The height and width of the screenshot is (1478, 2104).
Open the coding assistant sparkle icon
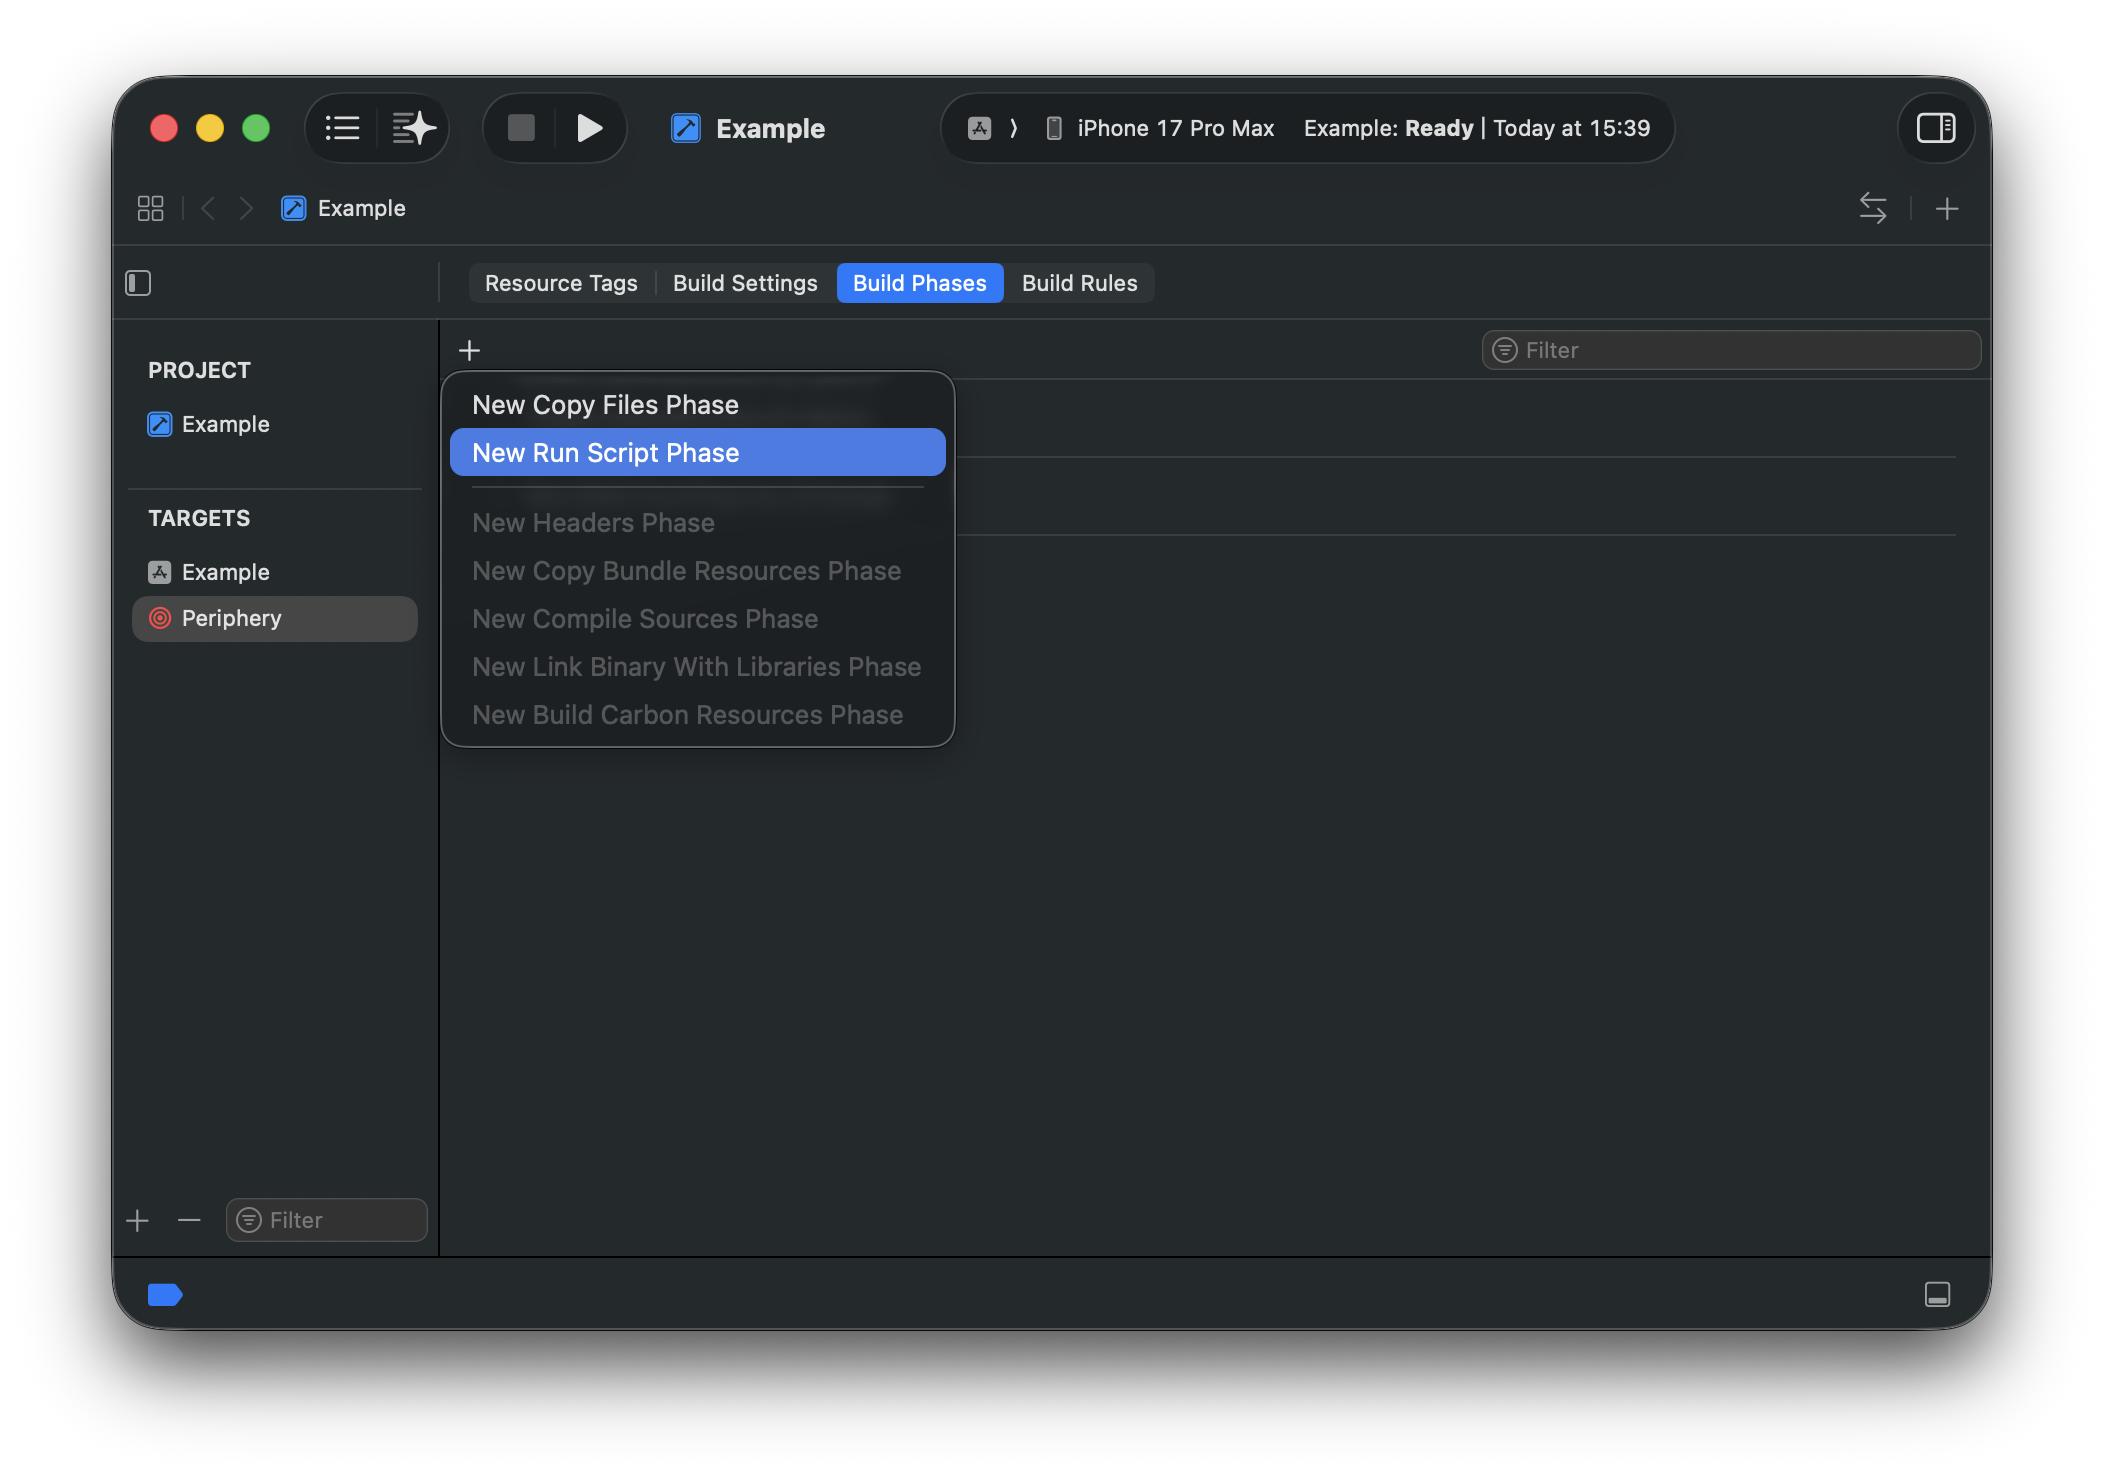(x=413, y=128)
